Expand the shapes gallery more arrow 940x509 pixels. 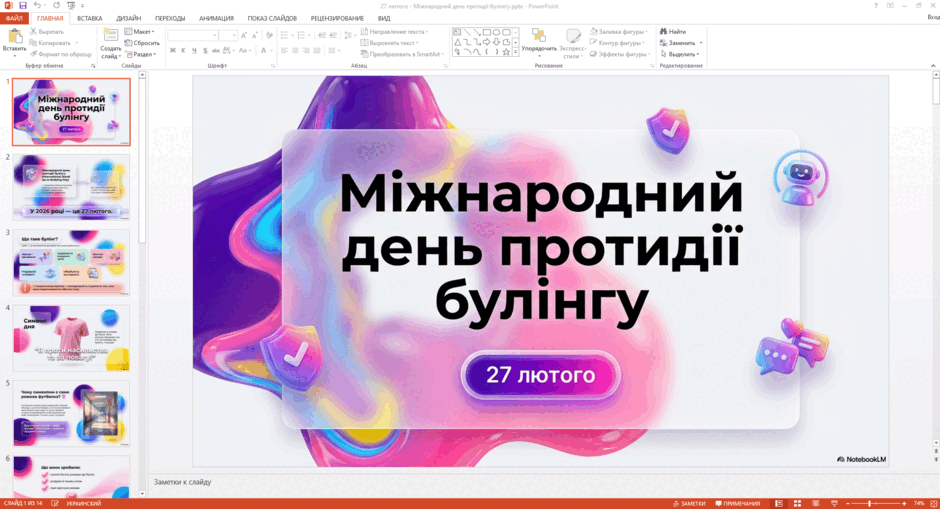click(515, 53)
